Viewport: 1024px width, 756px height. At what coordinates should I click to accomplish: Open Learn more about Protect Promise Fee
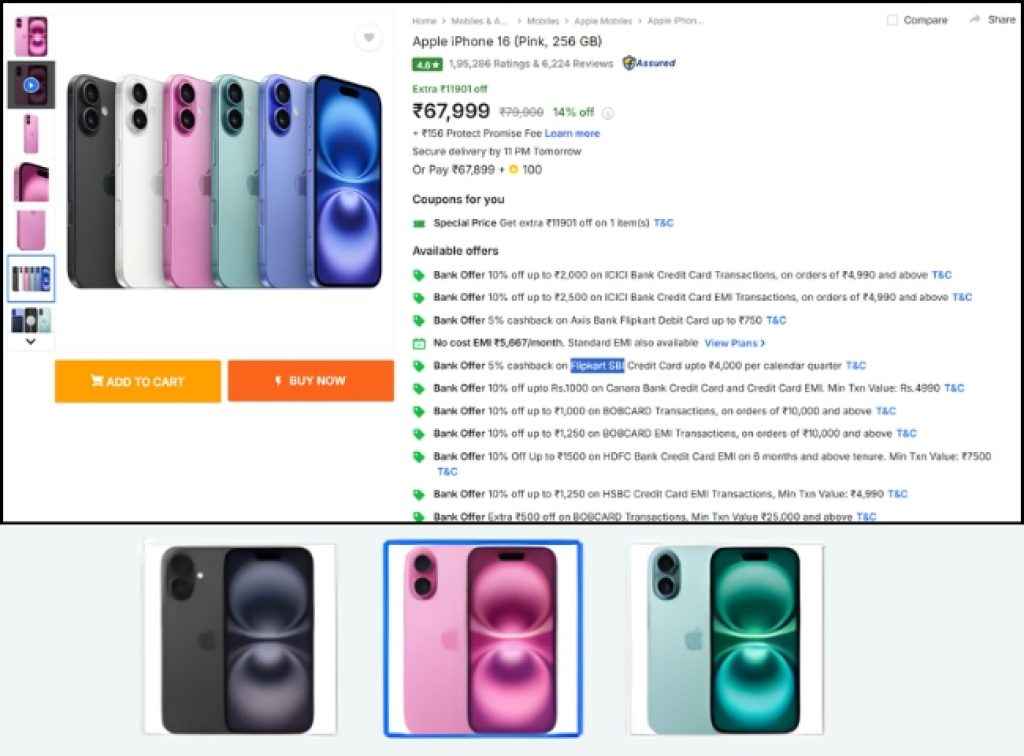(573, 133)
